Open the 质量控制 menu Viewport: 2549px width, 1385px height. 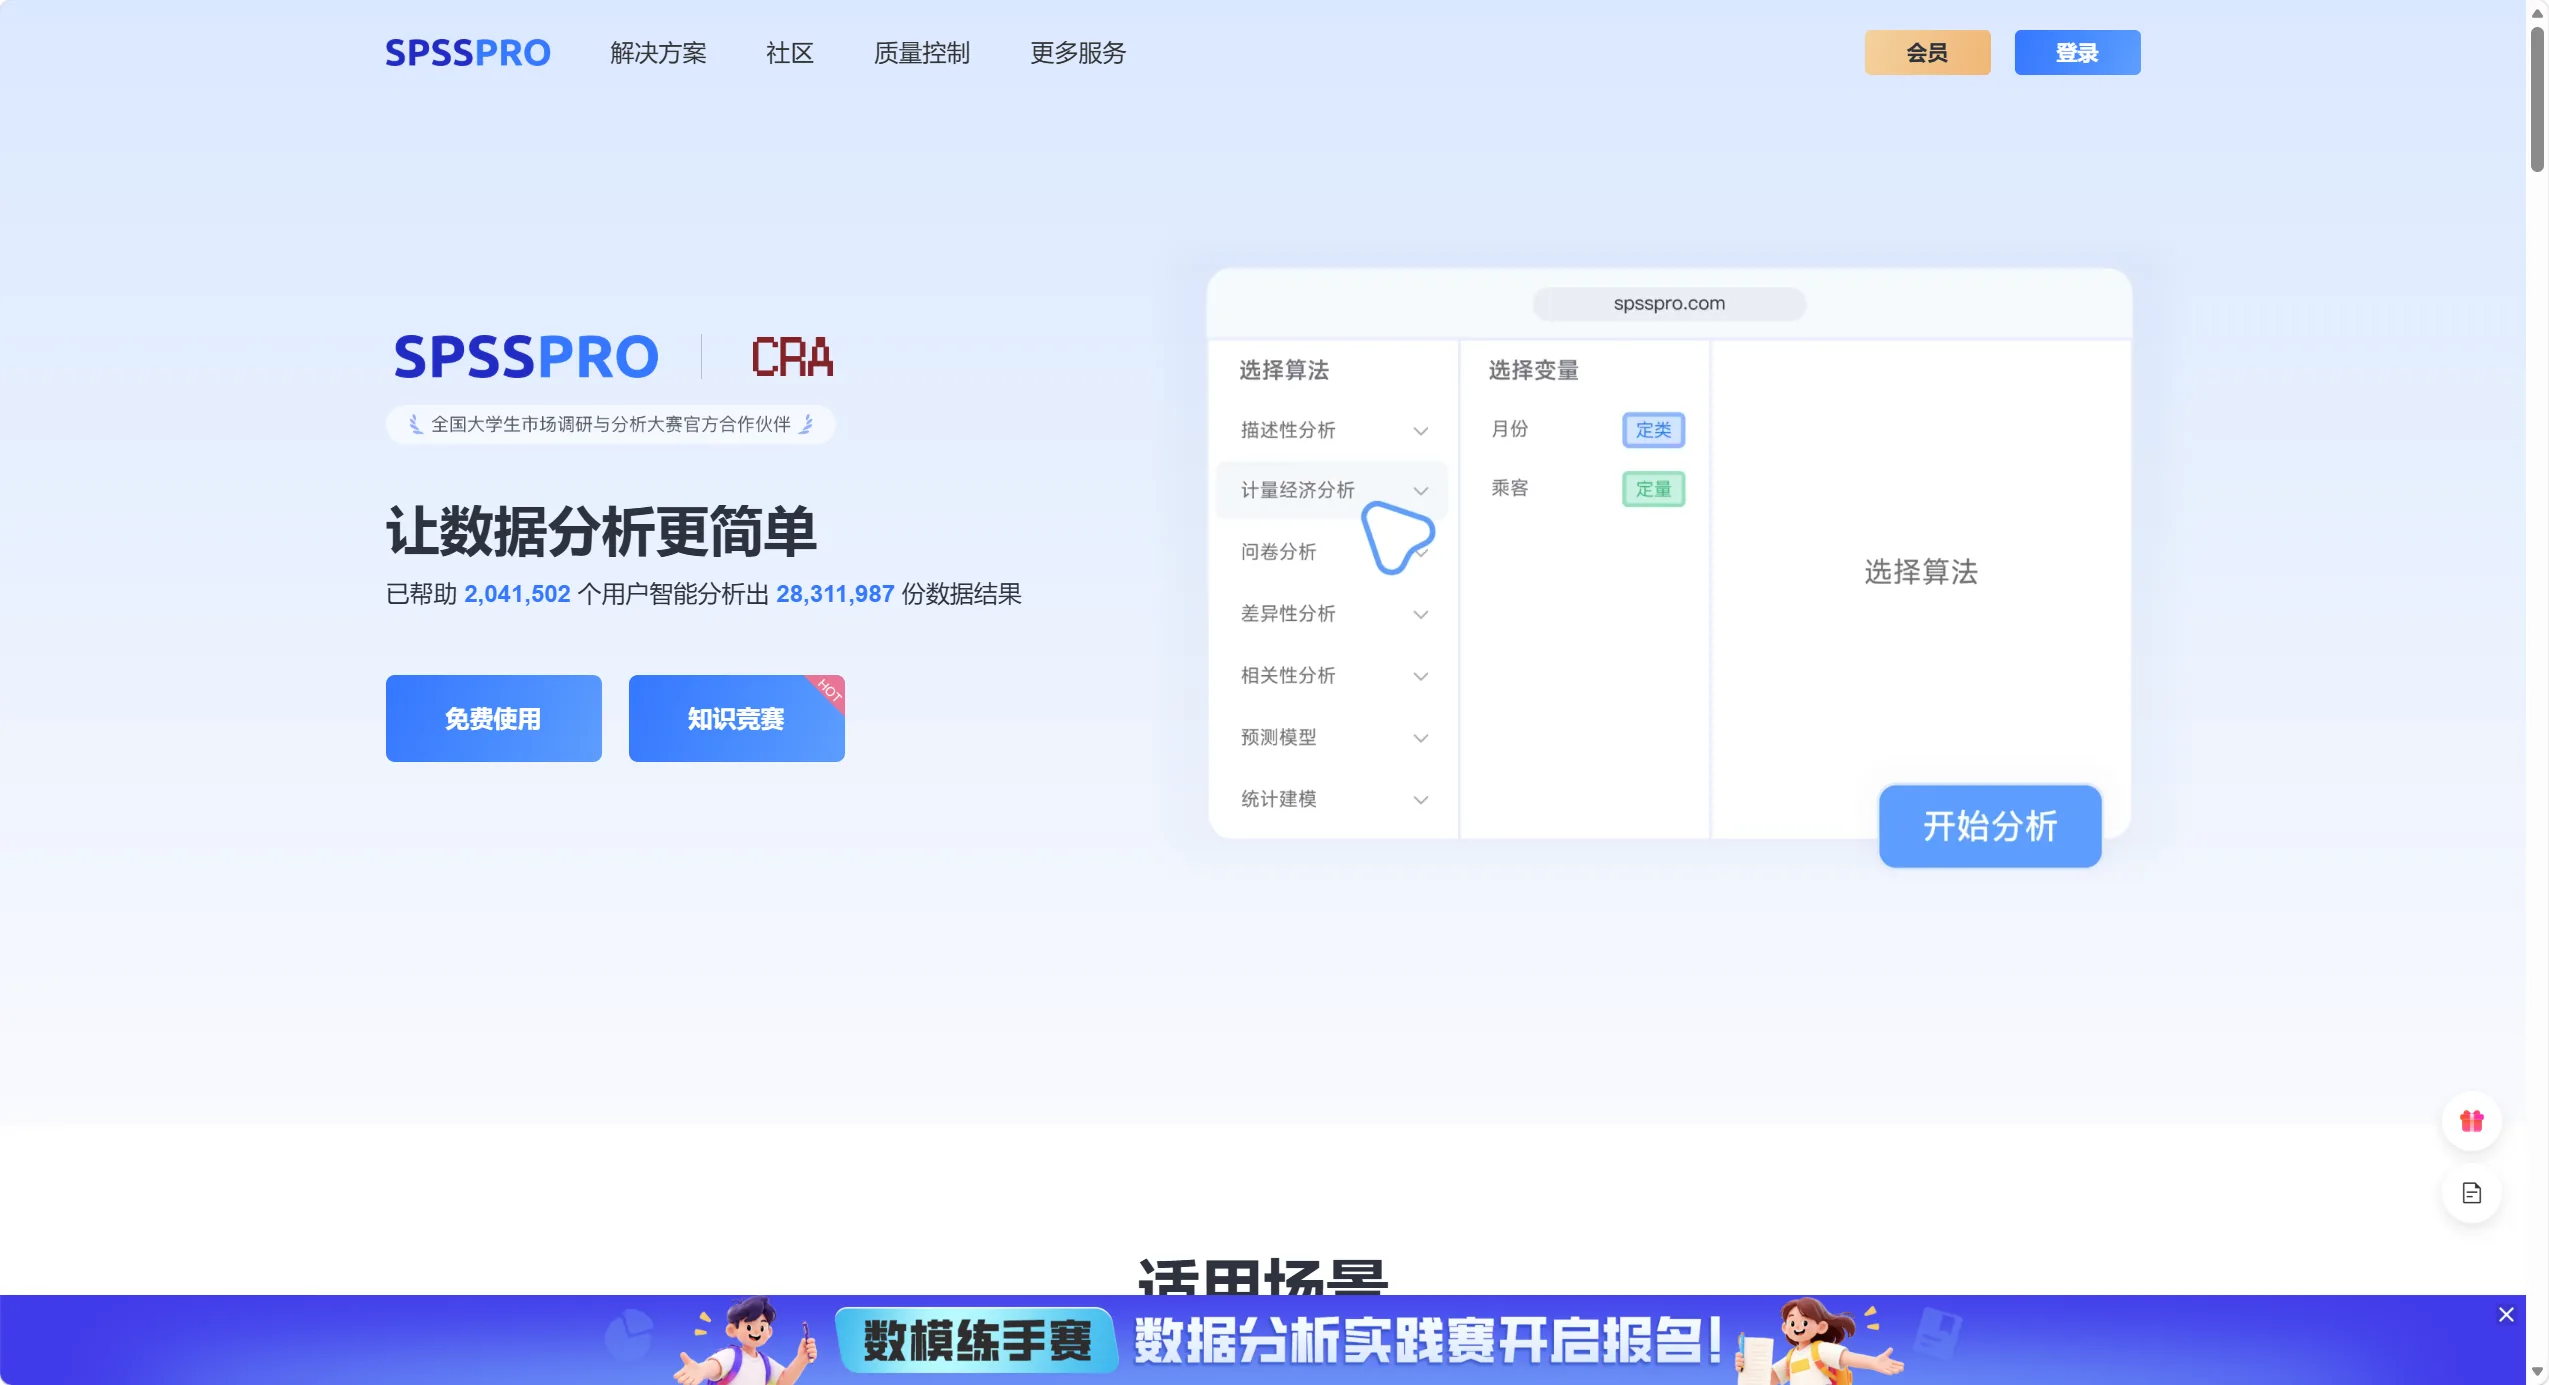tap(922, 53)
